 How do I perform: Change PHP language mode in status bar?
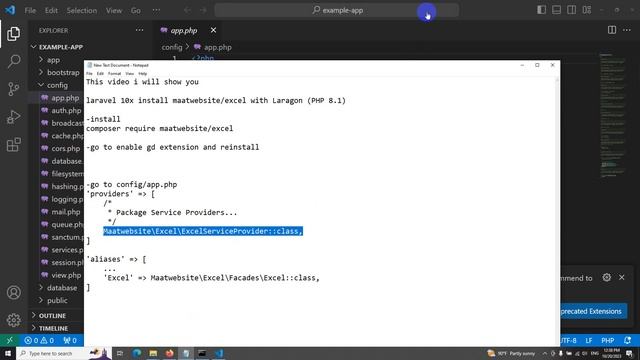point(607,340)
